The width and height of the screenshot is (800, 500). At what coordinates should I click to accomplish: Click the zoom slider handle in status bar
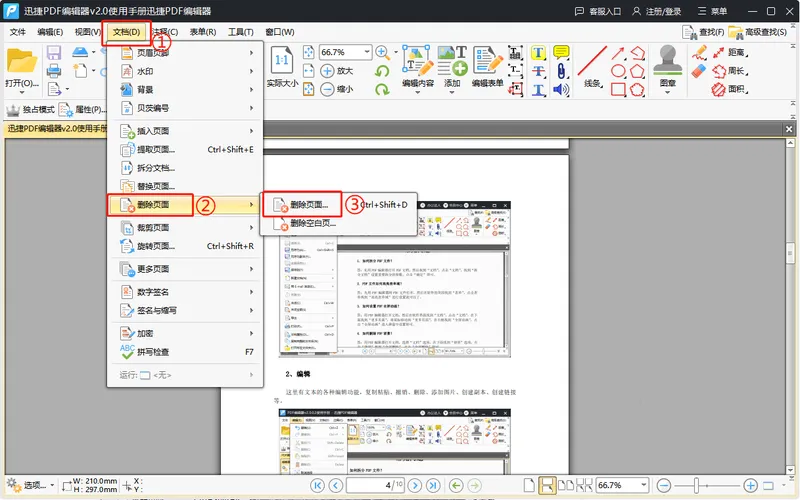pyautogui.click(x=696, y=485)
